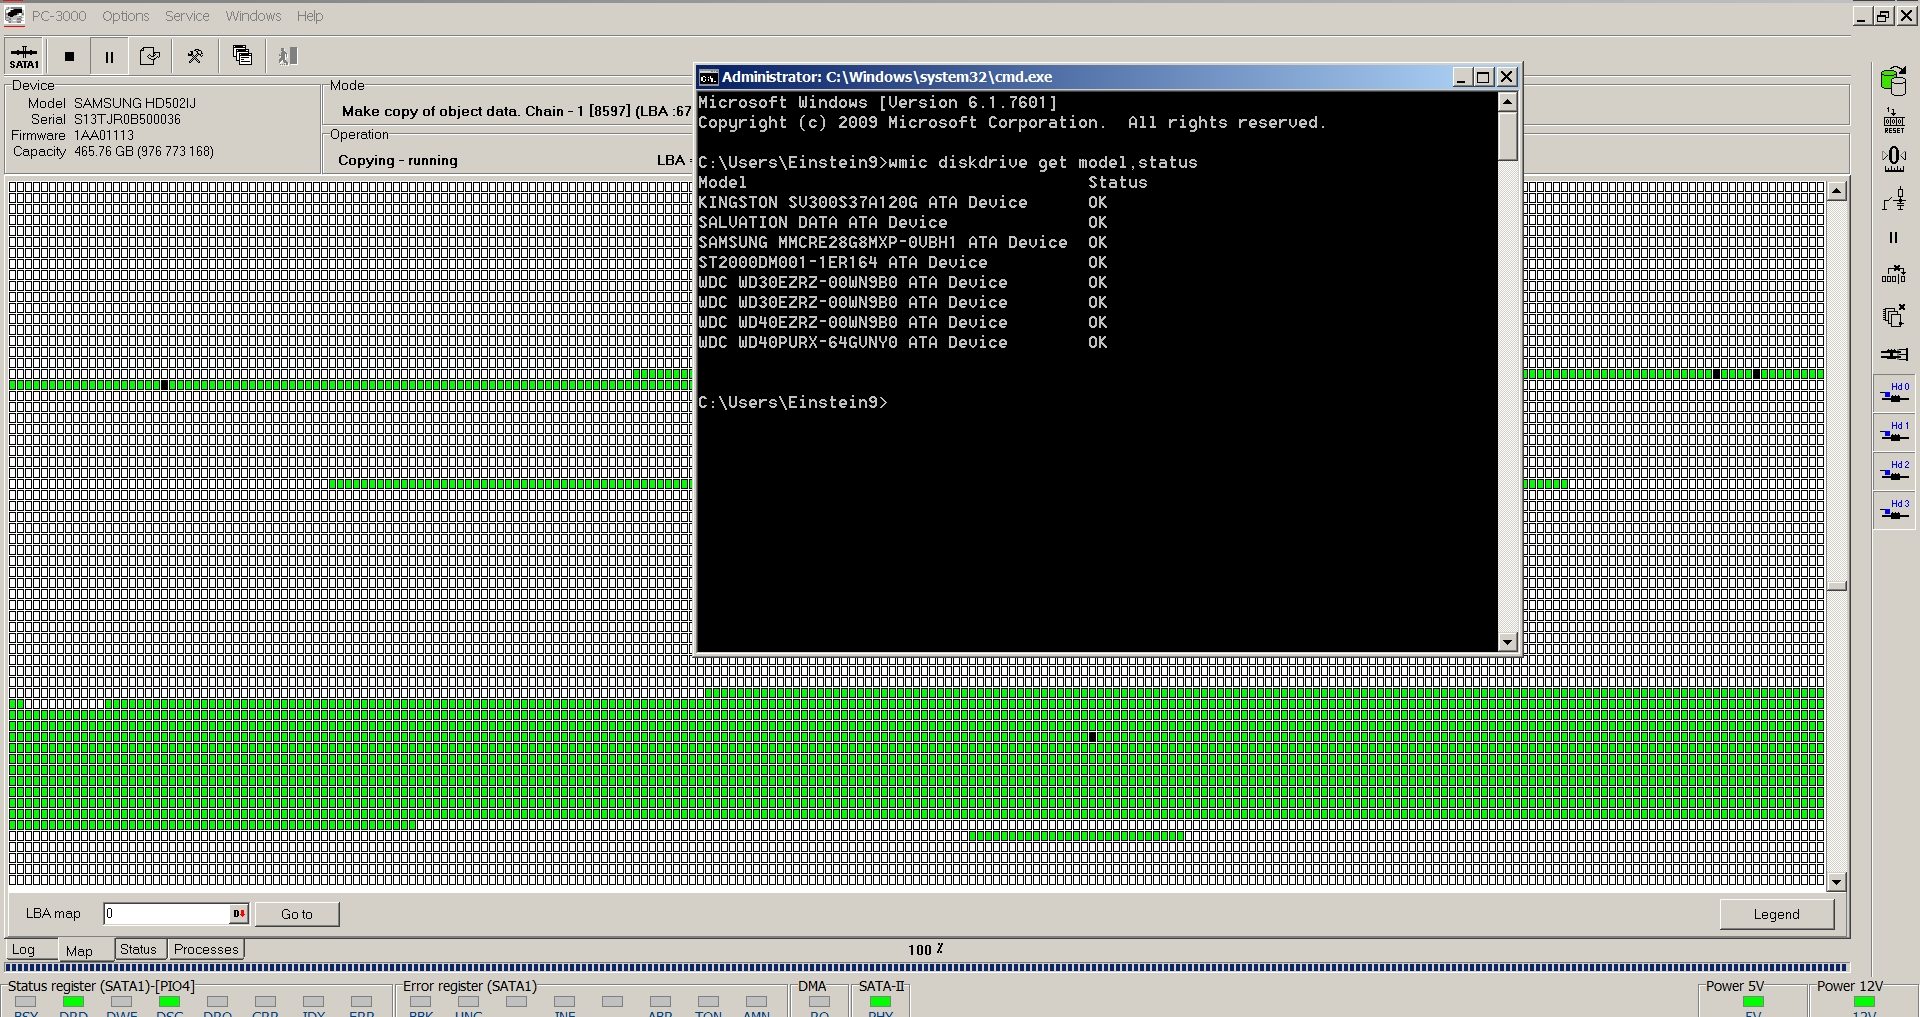
Task: Click the red arrow icon in LBA field
Action: click(x=239, y=913)
